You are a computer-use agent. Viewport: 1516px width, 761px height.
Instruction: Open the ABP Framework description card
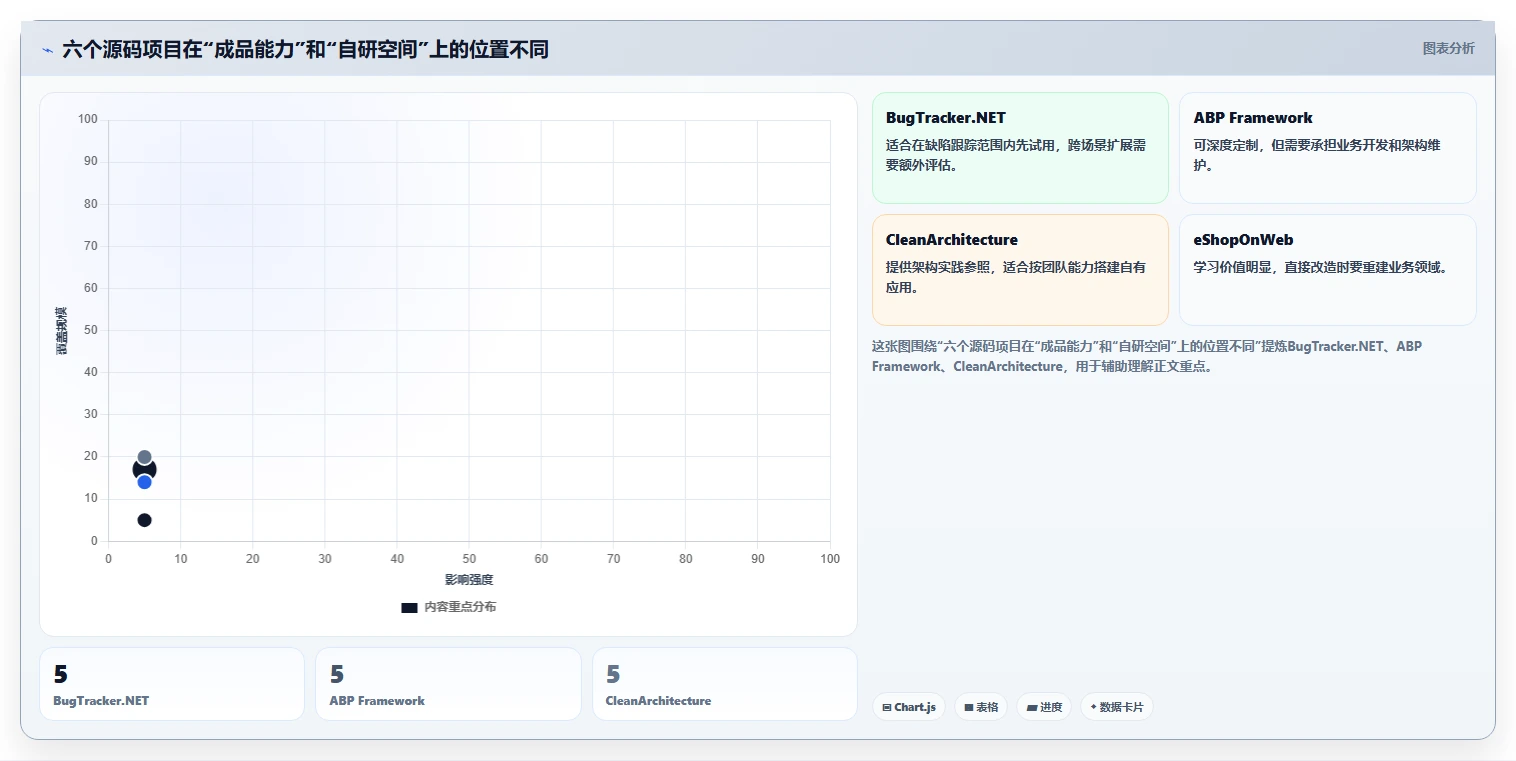coord(1327,148)
